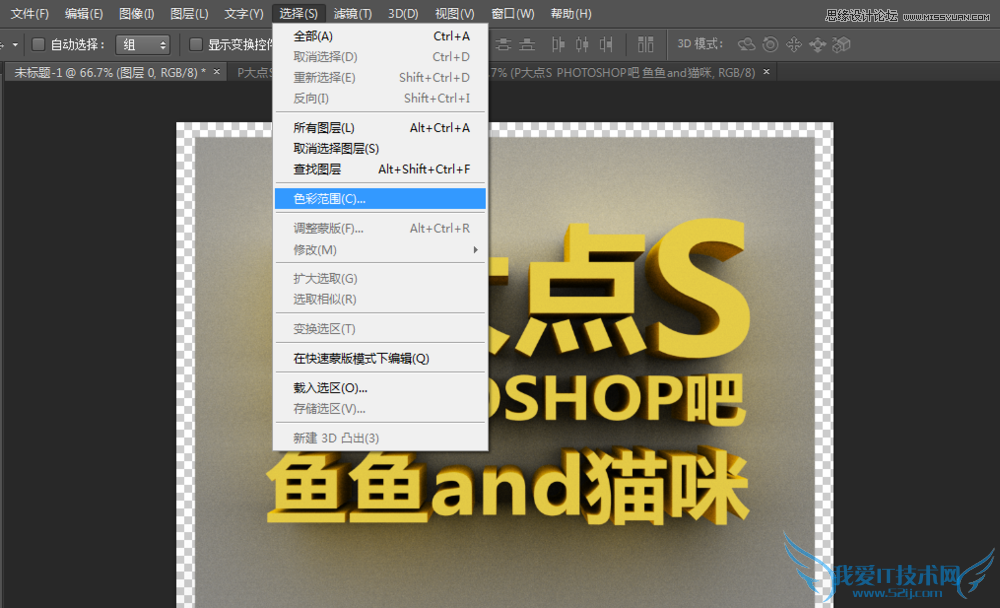
Task: Click the align vertical centers icon
Action: click(x=504, y=44)
